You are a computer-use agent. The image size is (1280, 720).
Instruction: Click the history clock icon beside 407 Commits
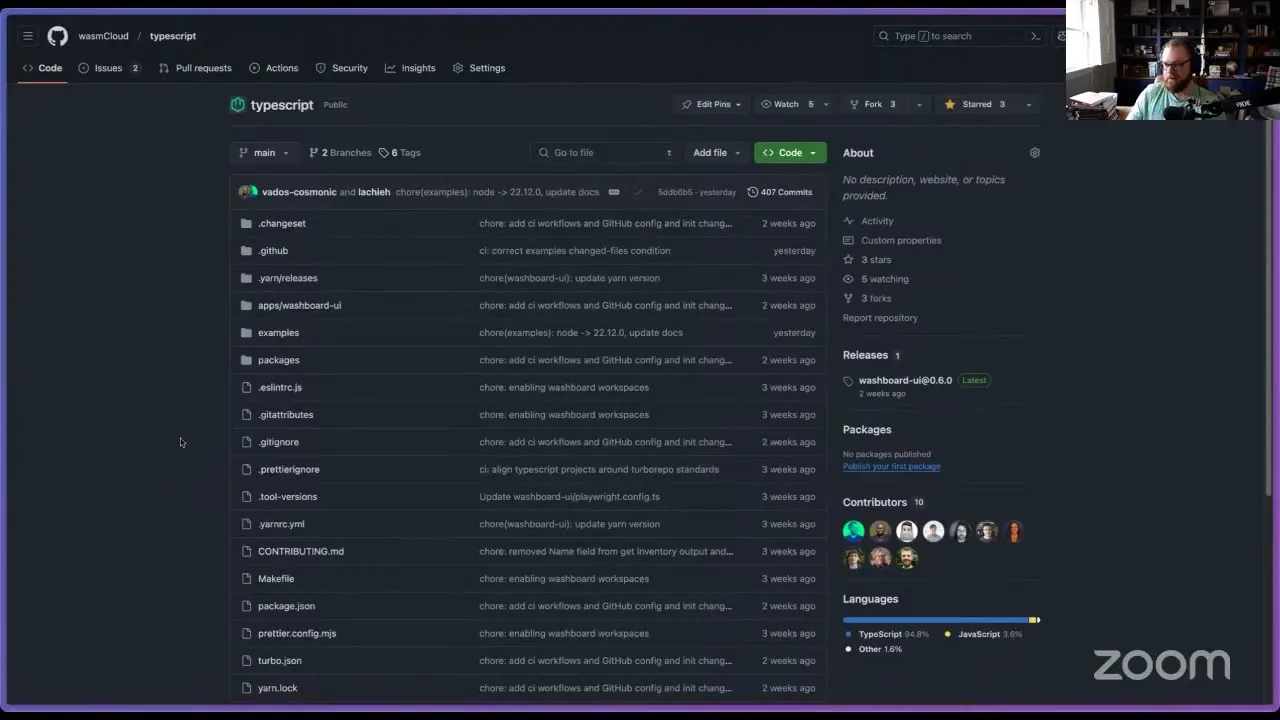(x=753, y=192)
